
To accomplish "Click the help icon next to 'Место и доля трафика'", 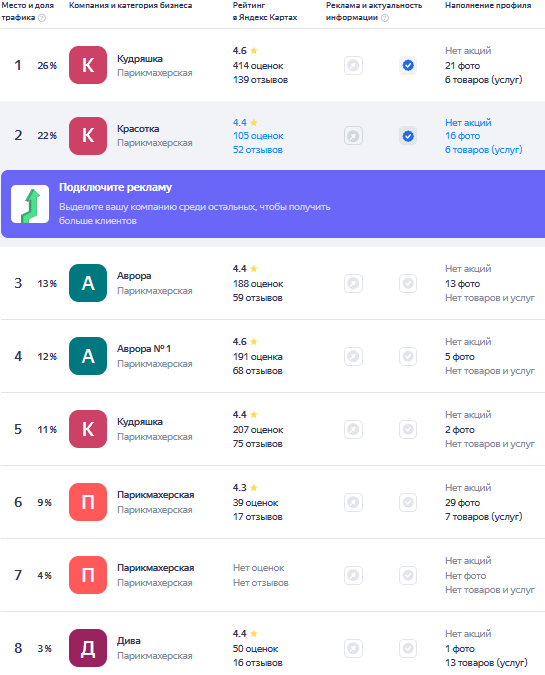I will coord(42,18).
